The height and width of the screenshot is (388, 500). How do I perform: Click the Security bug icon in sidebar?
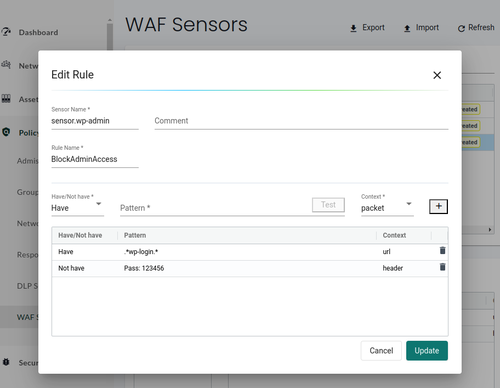click(x=6, y=362)
